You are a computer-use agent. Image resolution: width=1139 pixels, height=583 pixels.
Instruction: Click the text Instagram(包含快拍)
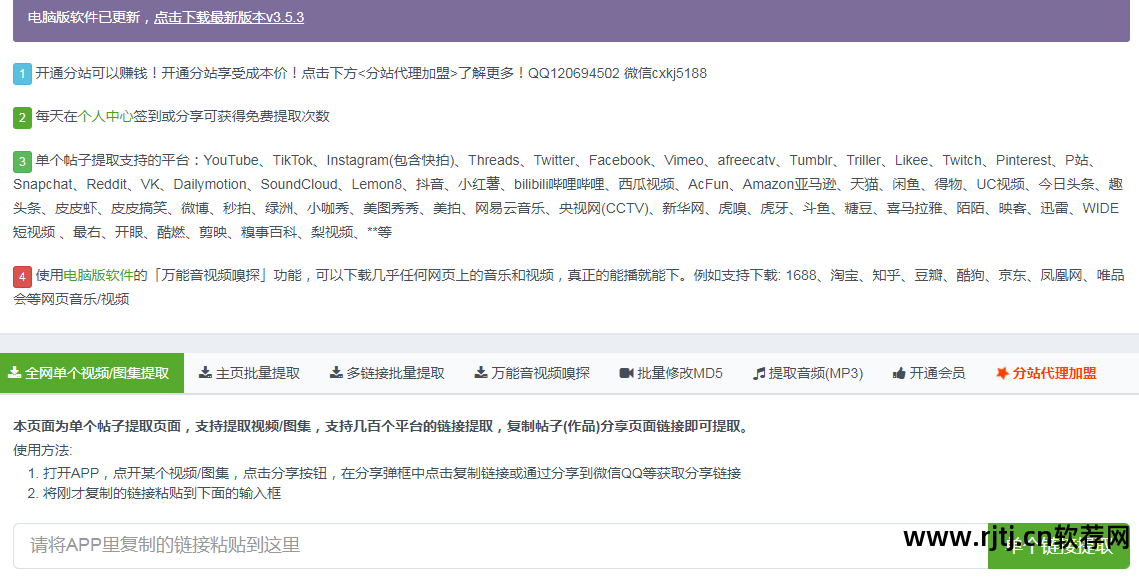[x=390, y=160]
